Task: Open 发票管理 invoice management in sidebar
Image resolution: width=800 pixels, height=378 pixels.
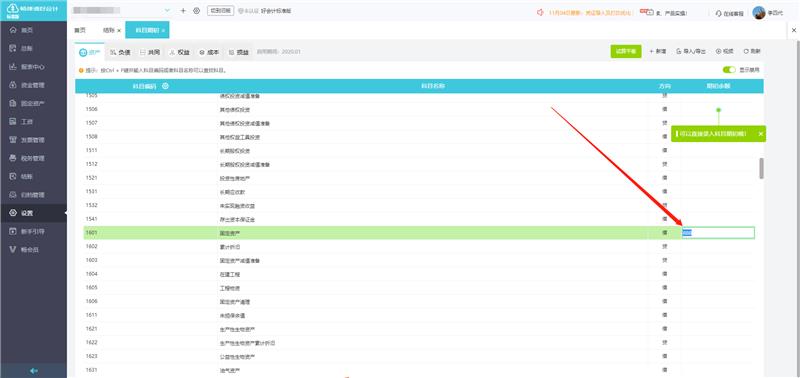Action: pyautogui.click(x=33, y=140)
